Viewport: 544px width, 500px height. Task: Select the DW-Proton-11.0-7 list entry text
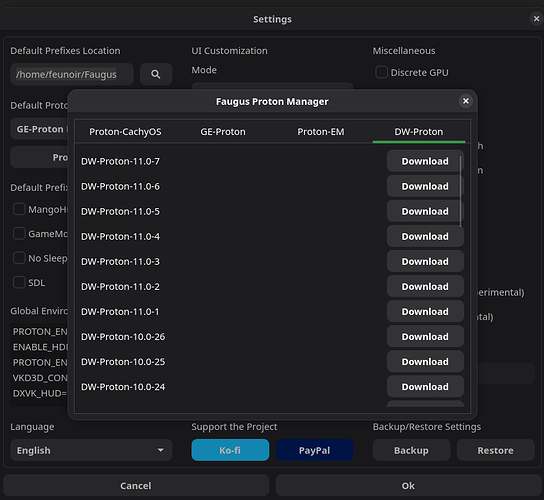coord(120,161)
